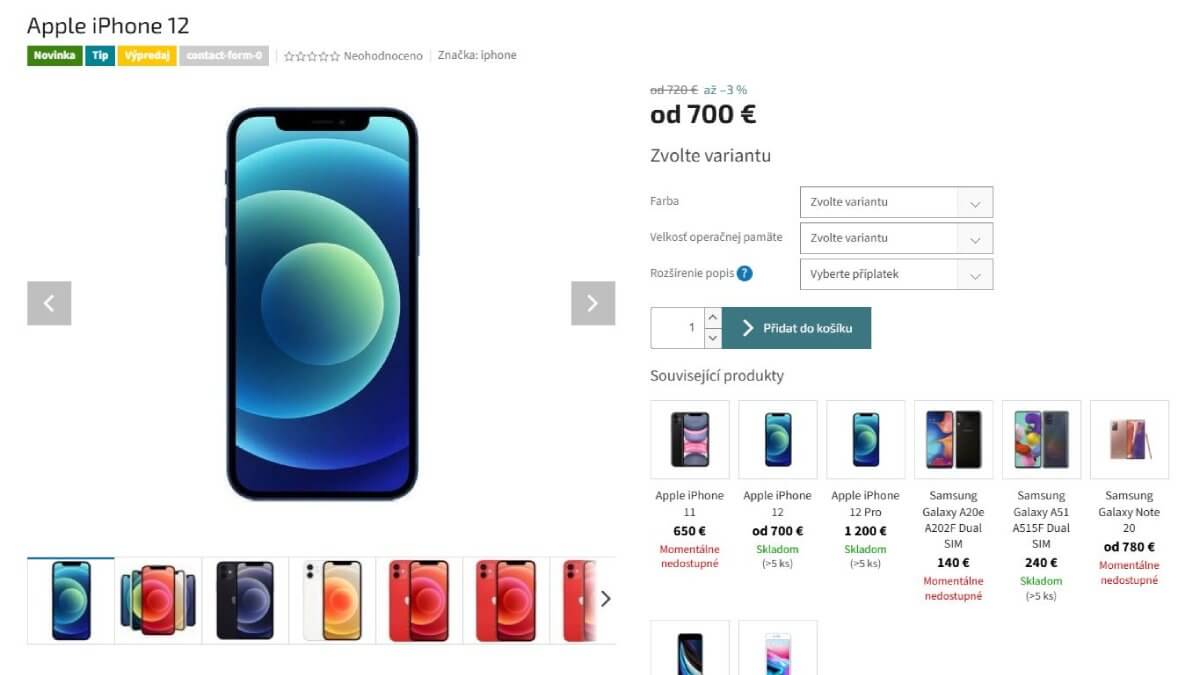This screenshot has height=675, width=1200.
Task: Decrease quantity with the down arrow
Action: 712,338
